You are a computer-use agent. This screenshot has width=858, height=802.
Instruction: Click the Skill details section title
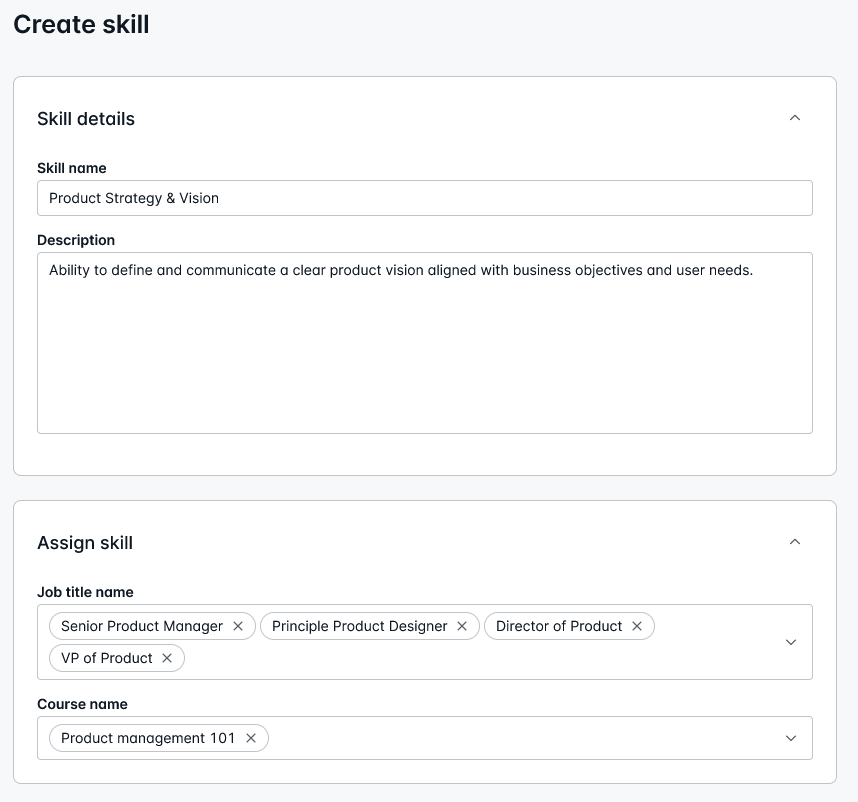pyautogui.click(x=86, y=119)
